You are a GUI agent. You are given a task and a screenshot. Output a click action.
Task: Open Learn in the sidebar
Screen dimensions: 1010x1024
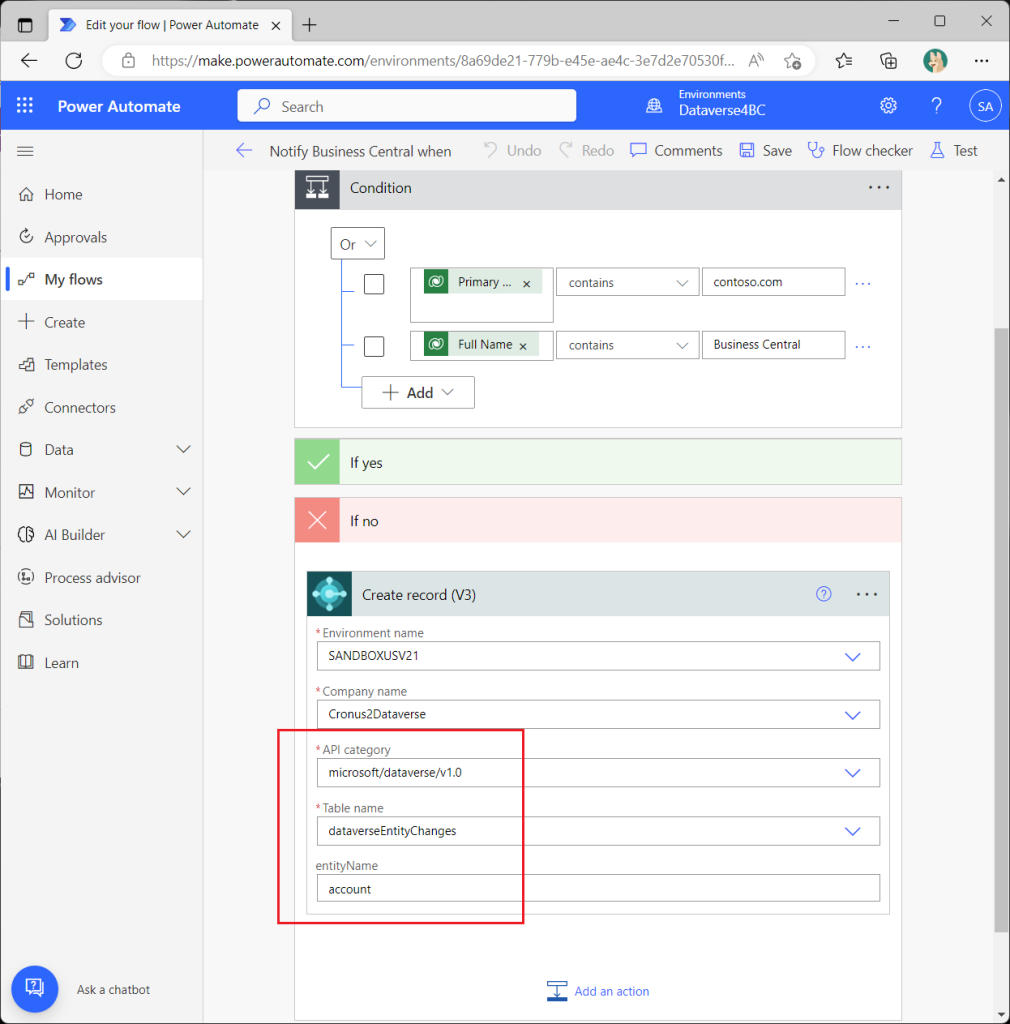click(102, 663)
